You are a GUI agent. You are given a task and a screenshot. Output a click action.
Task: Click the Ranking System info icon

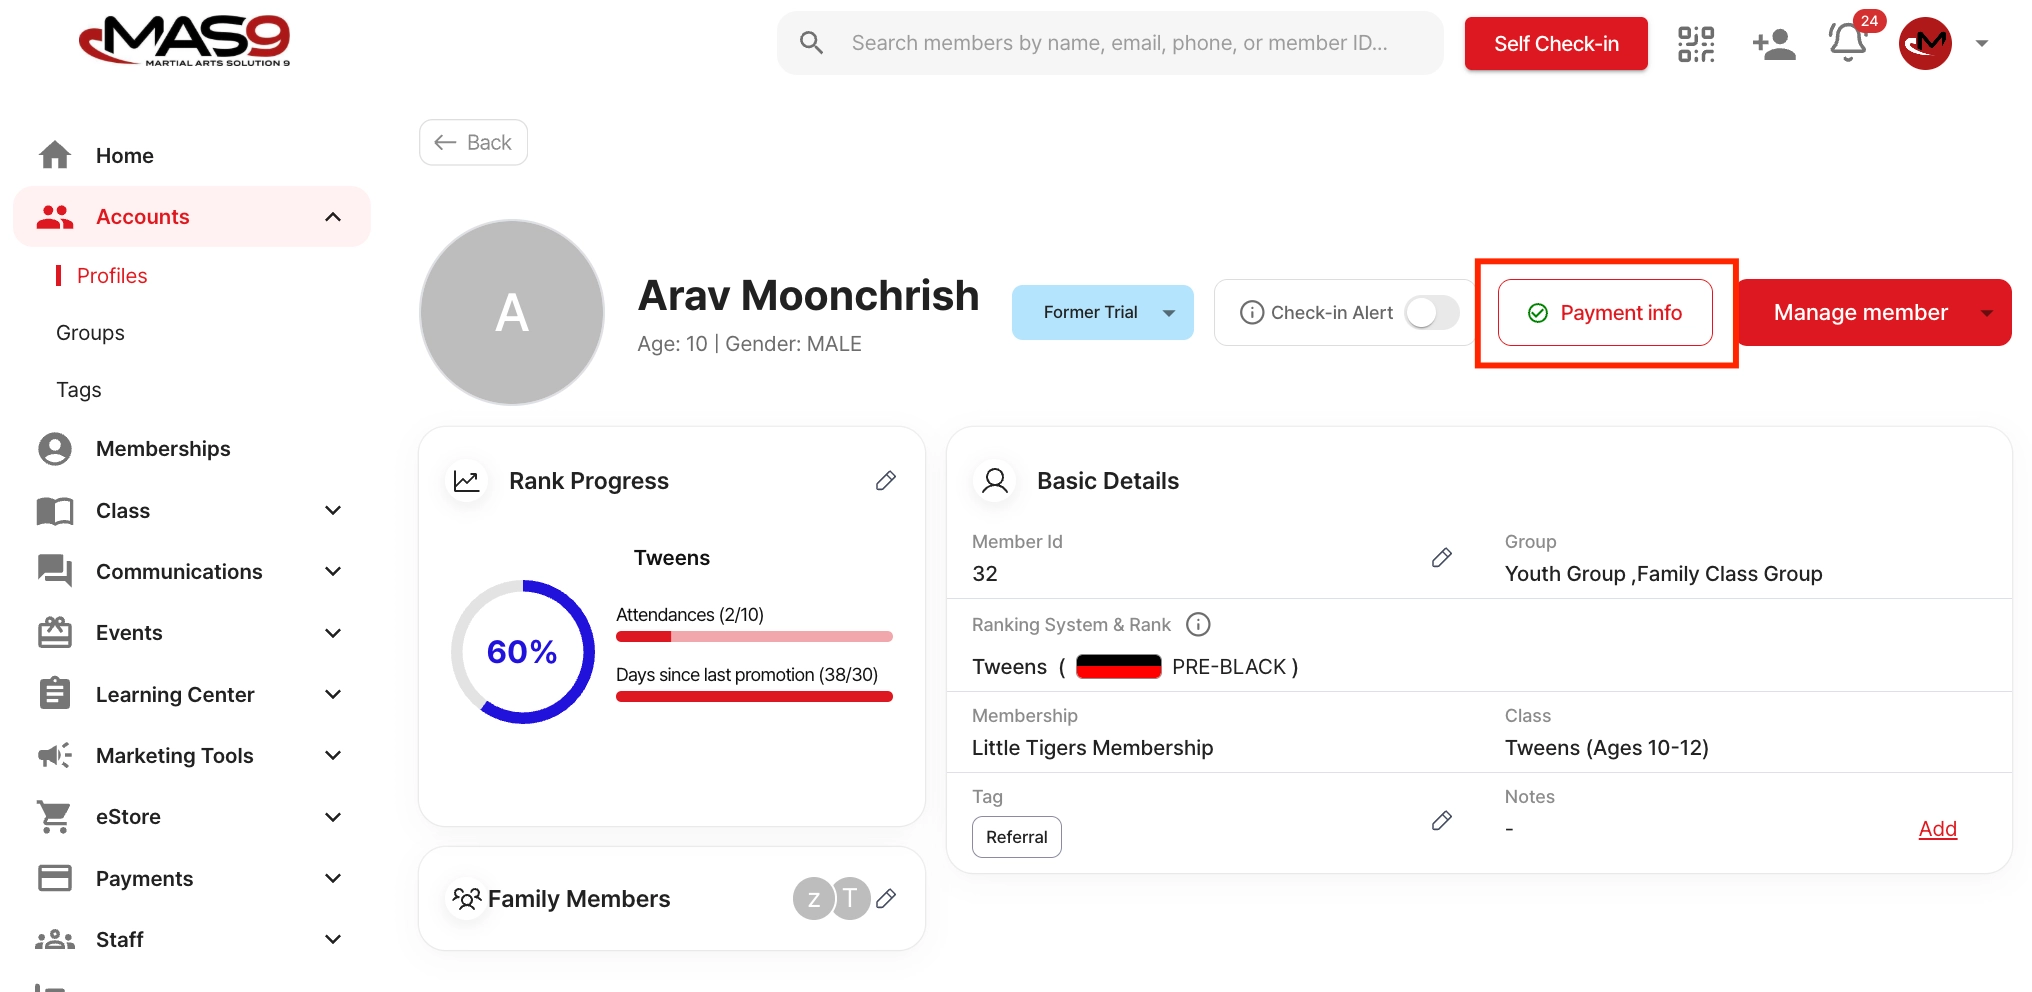(x=1197, y=625)
